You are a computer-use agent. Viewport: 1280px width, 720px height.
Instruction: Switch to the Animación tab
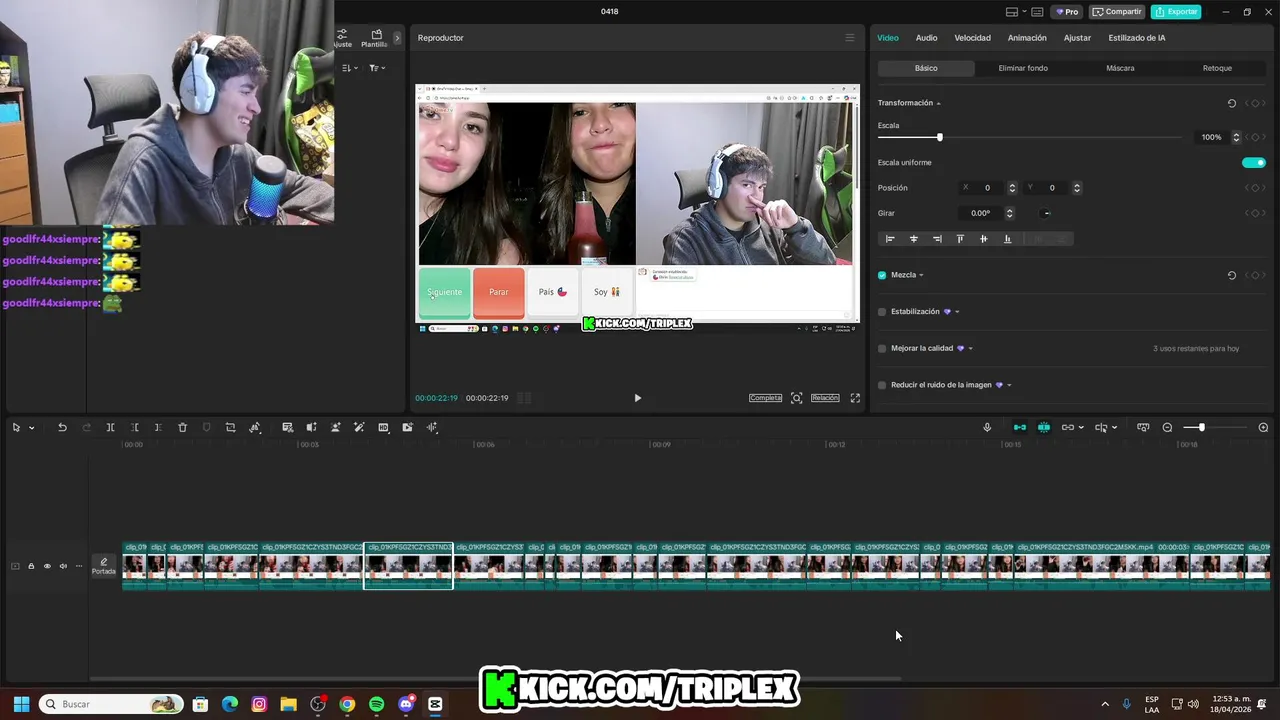click(x=1027, y=38)
